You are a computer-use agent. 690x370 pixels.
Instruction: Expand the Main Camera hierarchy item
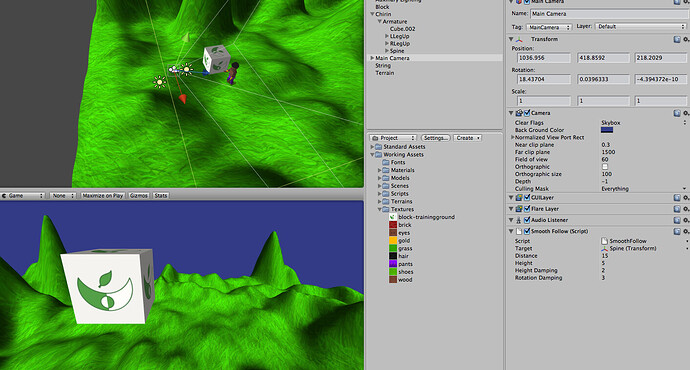[372, 58]
